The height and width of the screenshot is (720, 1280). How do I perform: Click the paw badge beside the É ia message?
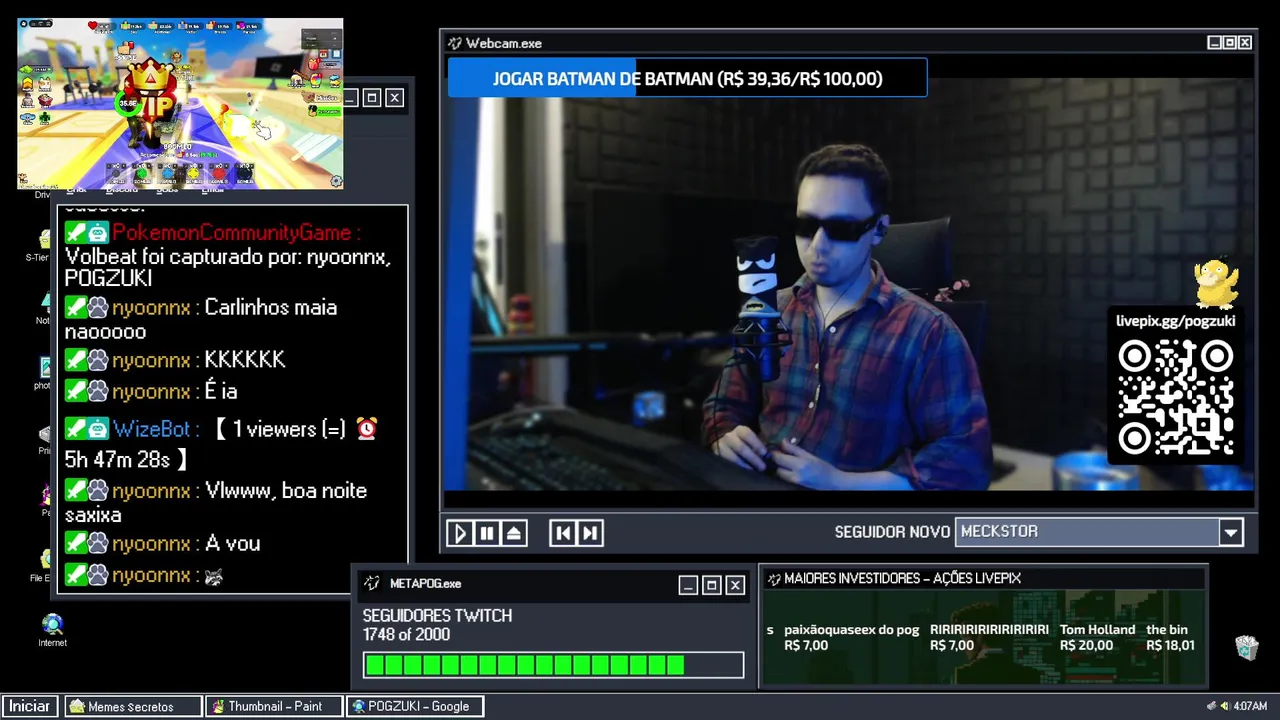click(x=98, y=391)
